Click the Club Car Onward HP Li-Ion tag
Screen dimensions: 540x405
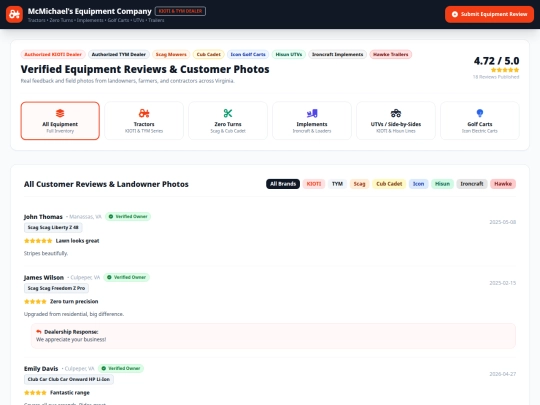[69, 380]
